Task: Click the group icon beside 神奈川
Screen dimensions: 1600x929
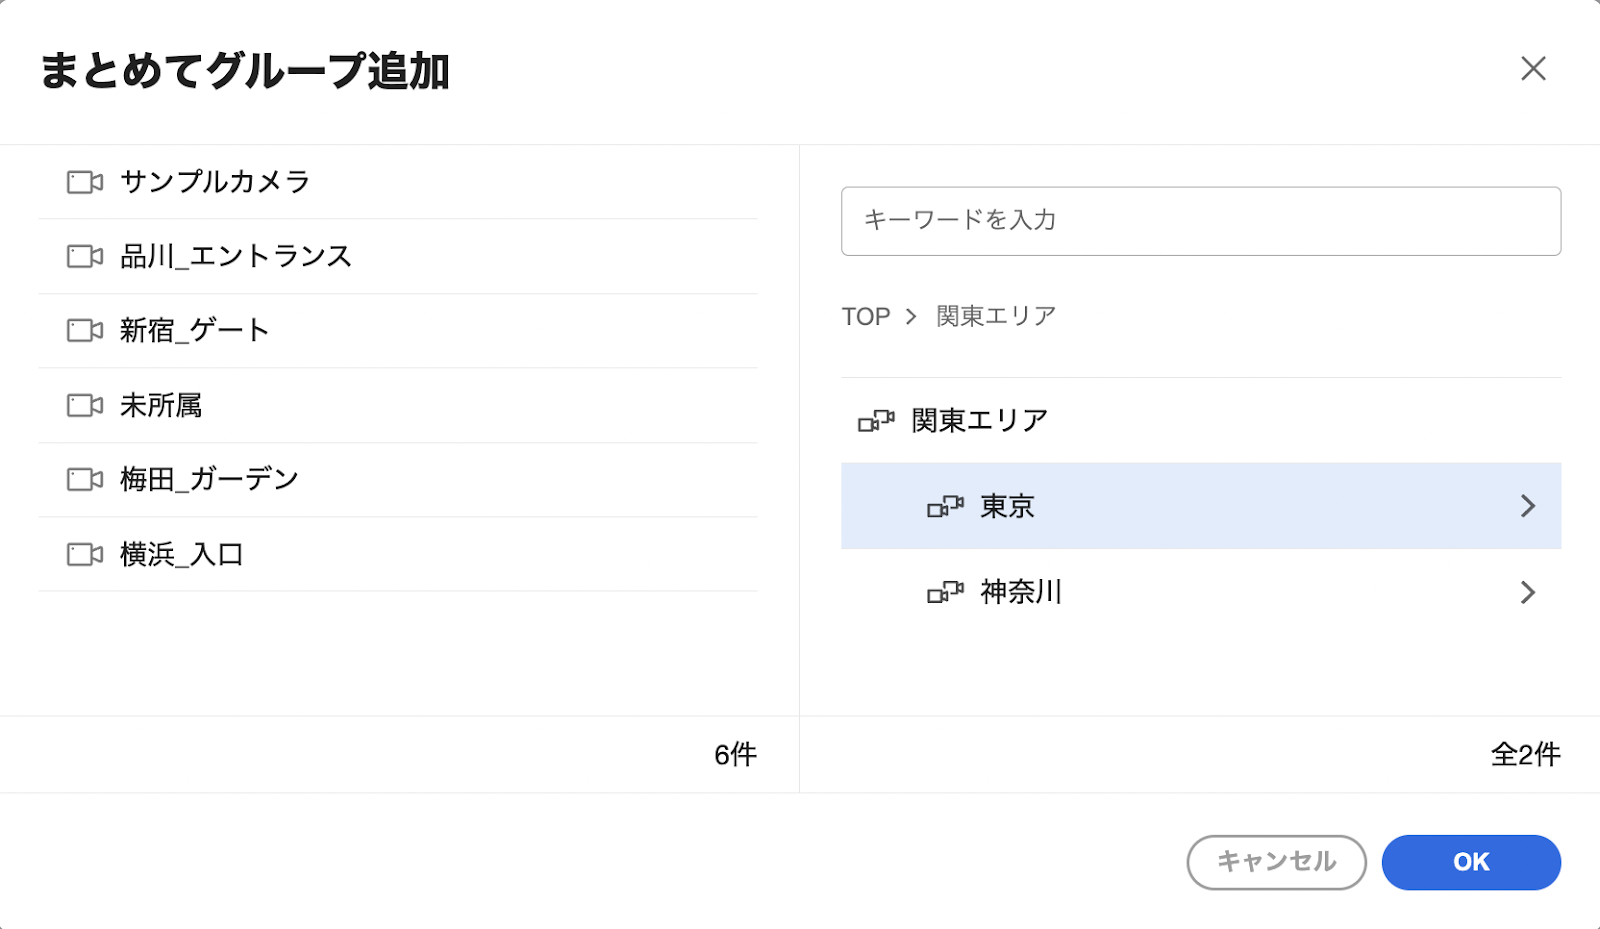Action: click(945, 593)
